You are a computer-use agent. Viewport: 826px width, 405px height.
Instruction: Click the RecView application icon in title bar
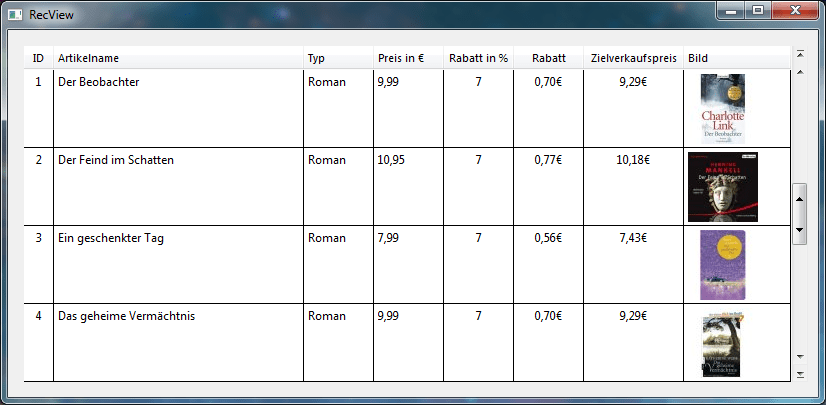point(15,14)
